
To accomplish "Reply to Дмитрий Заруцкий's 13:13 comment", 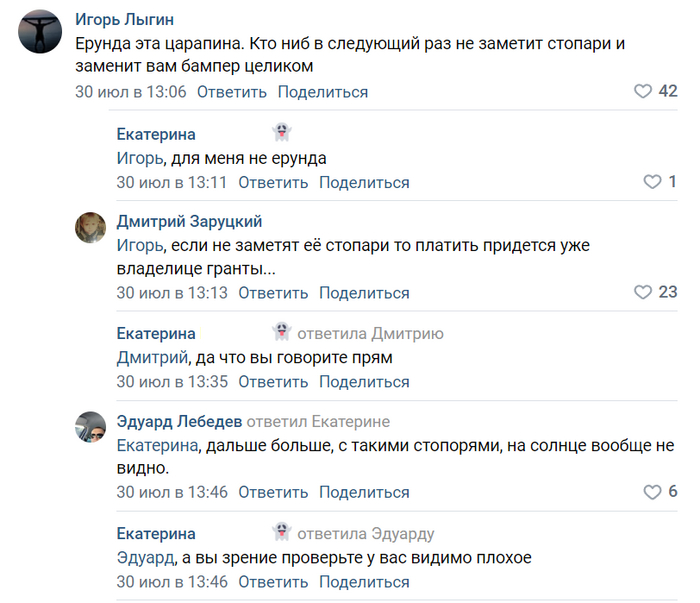I will pyautogui.click(x=273, y=293).
